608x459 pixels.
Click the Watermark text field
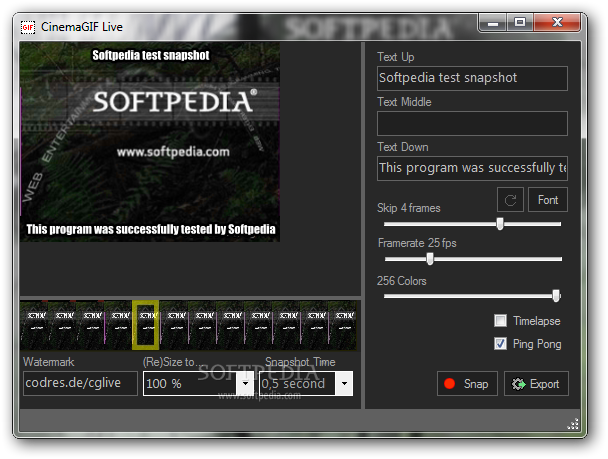click(x=80, y=383)
